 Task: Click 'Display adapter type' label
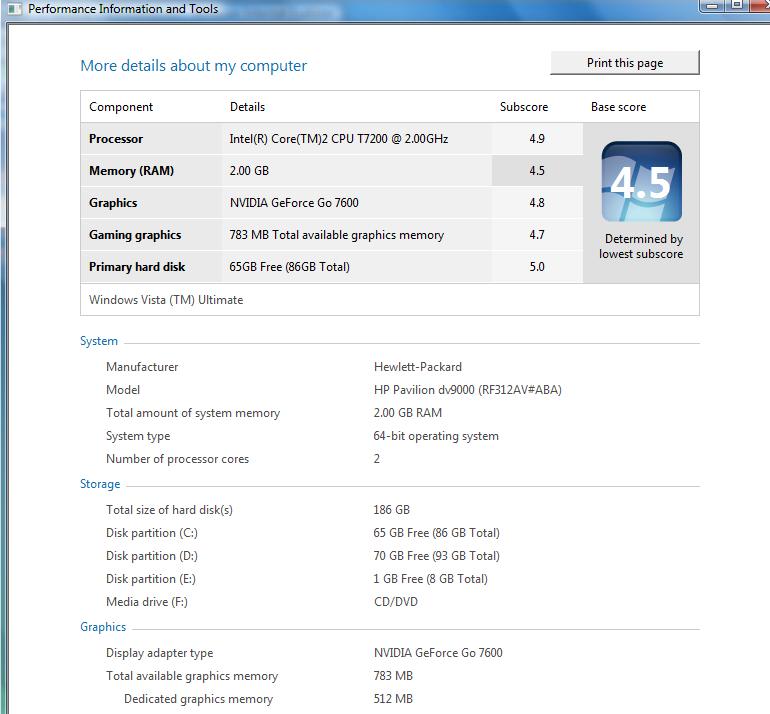pyautogui.click(x=160, y=653)
